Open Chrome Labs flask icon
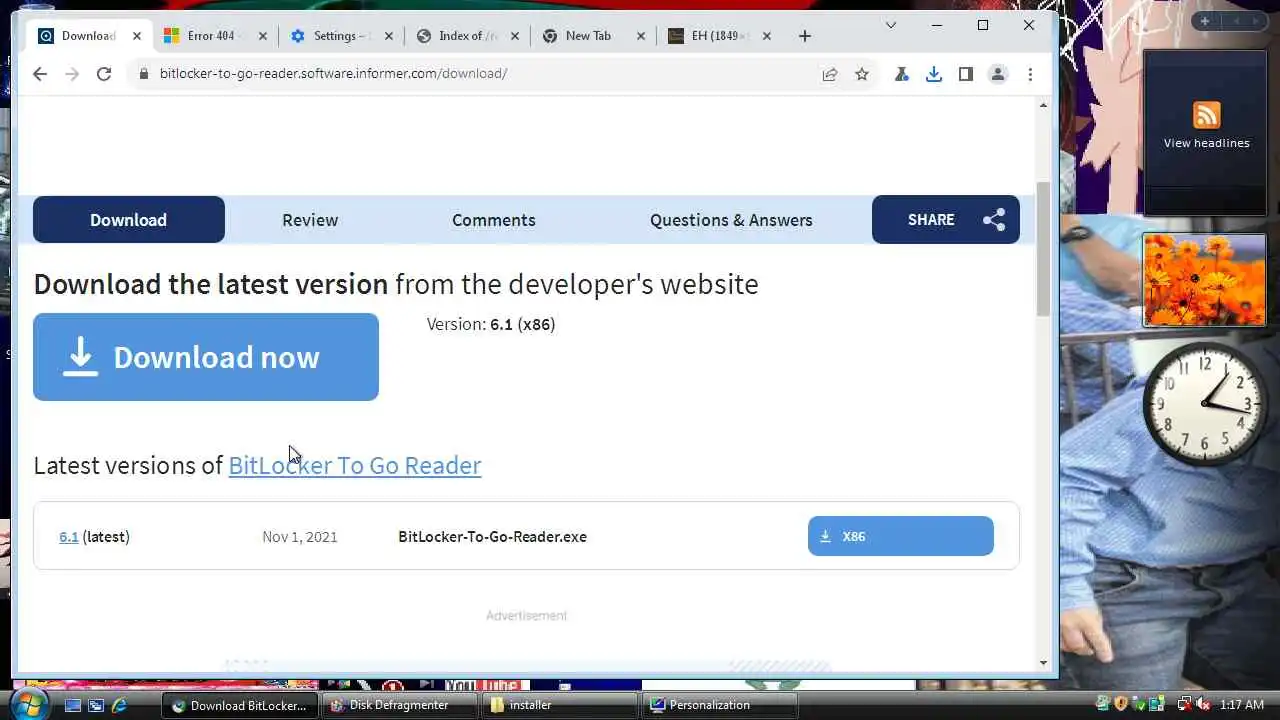The height and width of the screenshot is (720, 1280). 902,74
